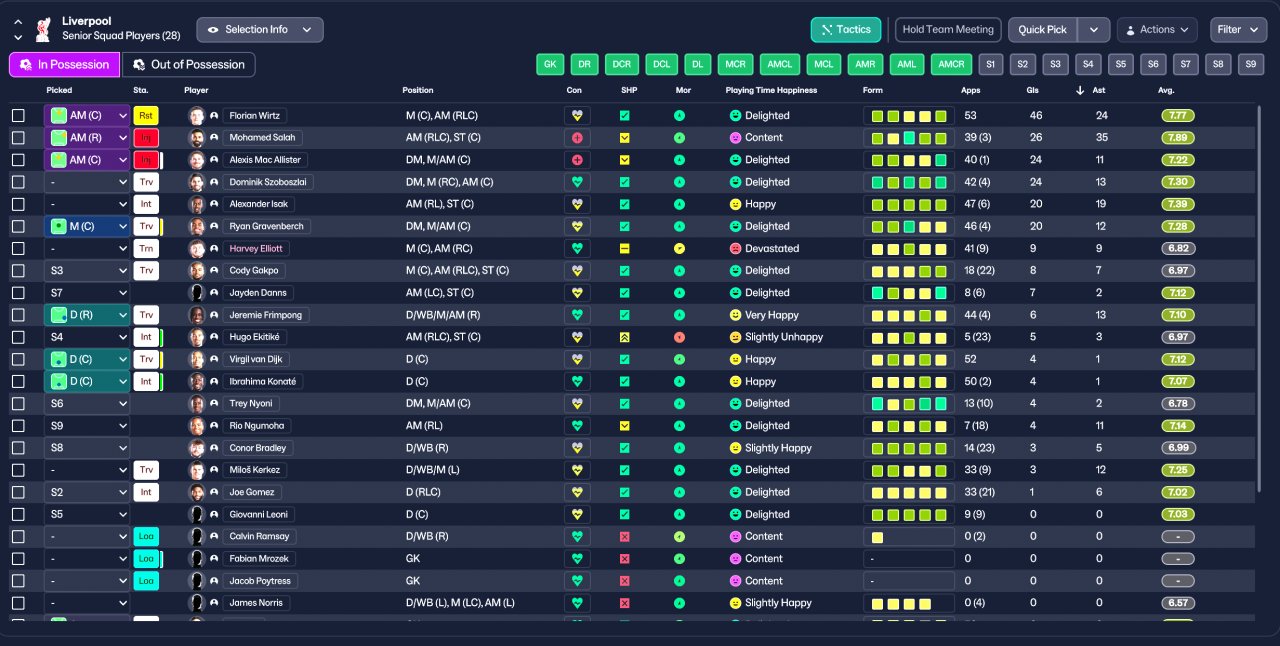Open the Actions dropdown
1280x646 pixels.
tap(1157, 30)
